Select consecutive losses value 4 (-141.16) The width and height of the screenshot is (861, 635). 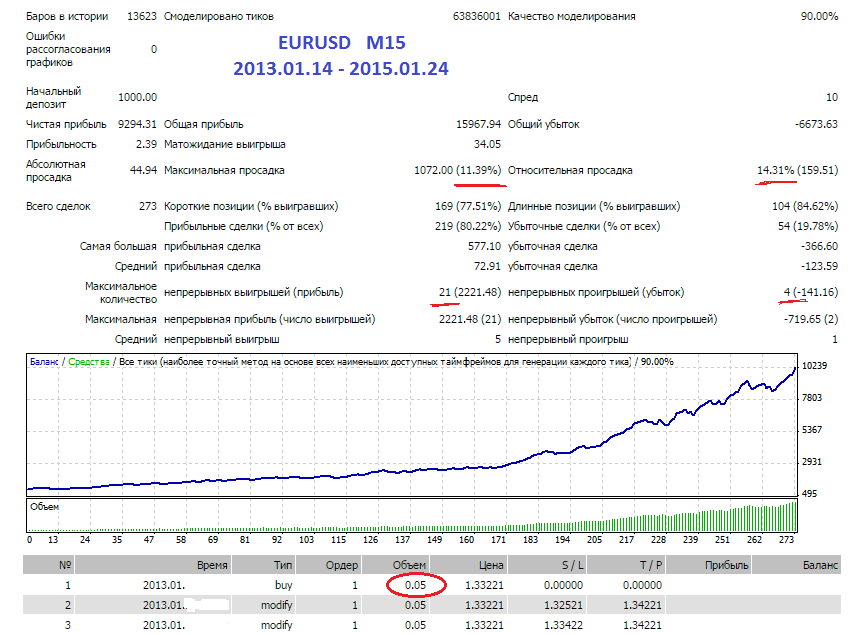point(810,292)
